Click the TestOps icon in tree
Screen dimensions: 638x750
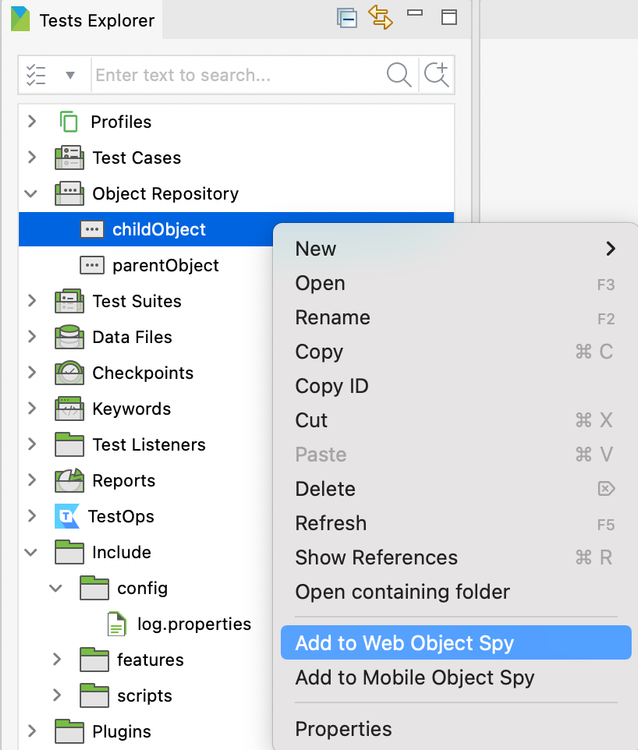pyautogui.click(x=68, y=516)
